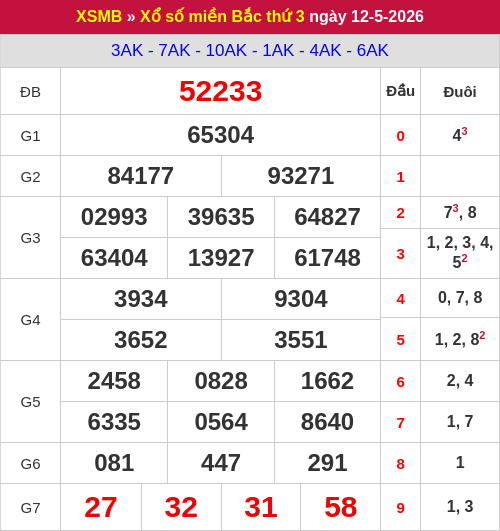Select G4 number 3551
Viewport: 500px width, 531px height.
pyautogui.click(x=301, y=340)
